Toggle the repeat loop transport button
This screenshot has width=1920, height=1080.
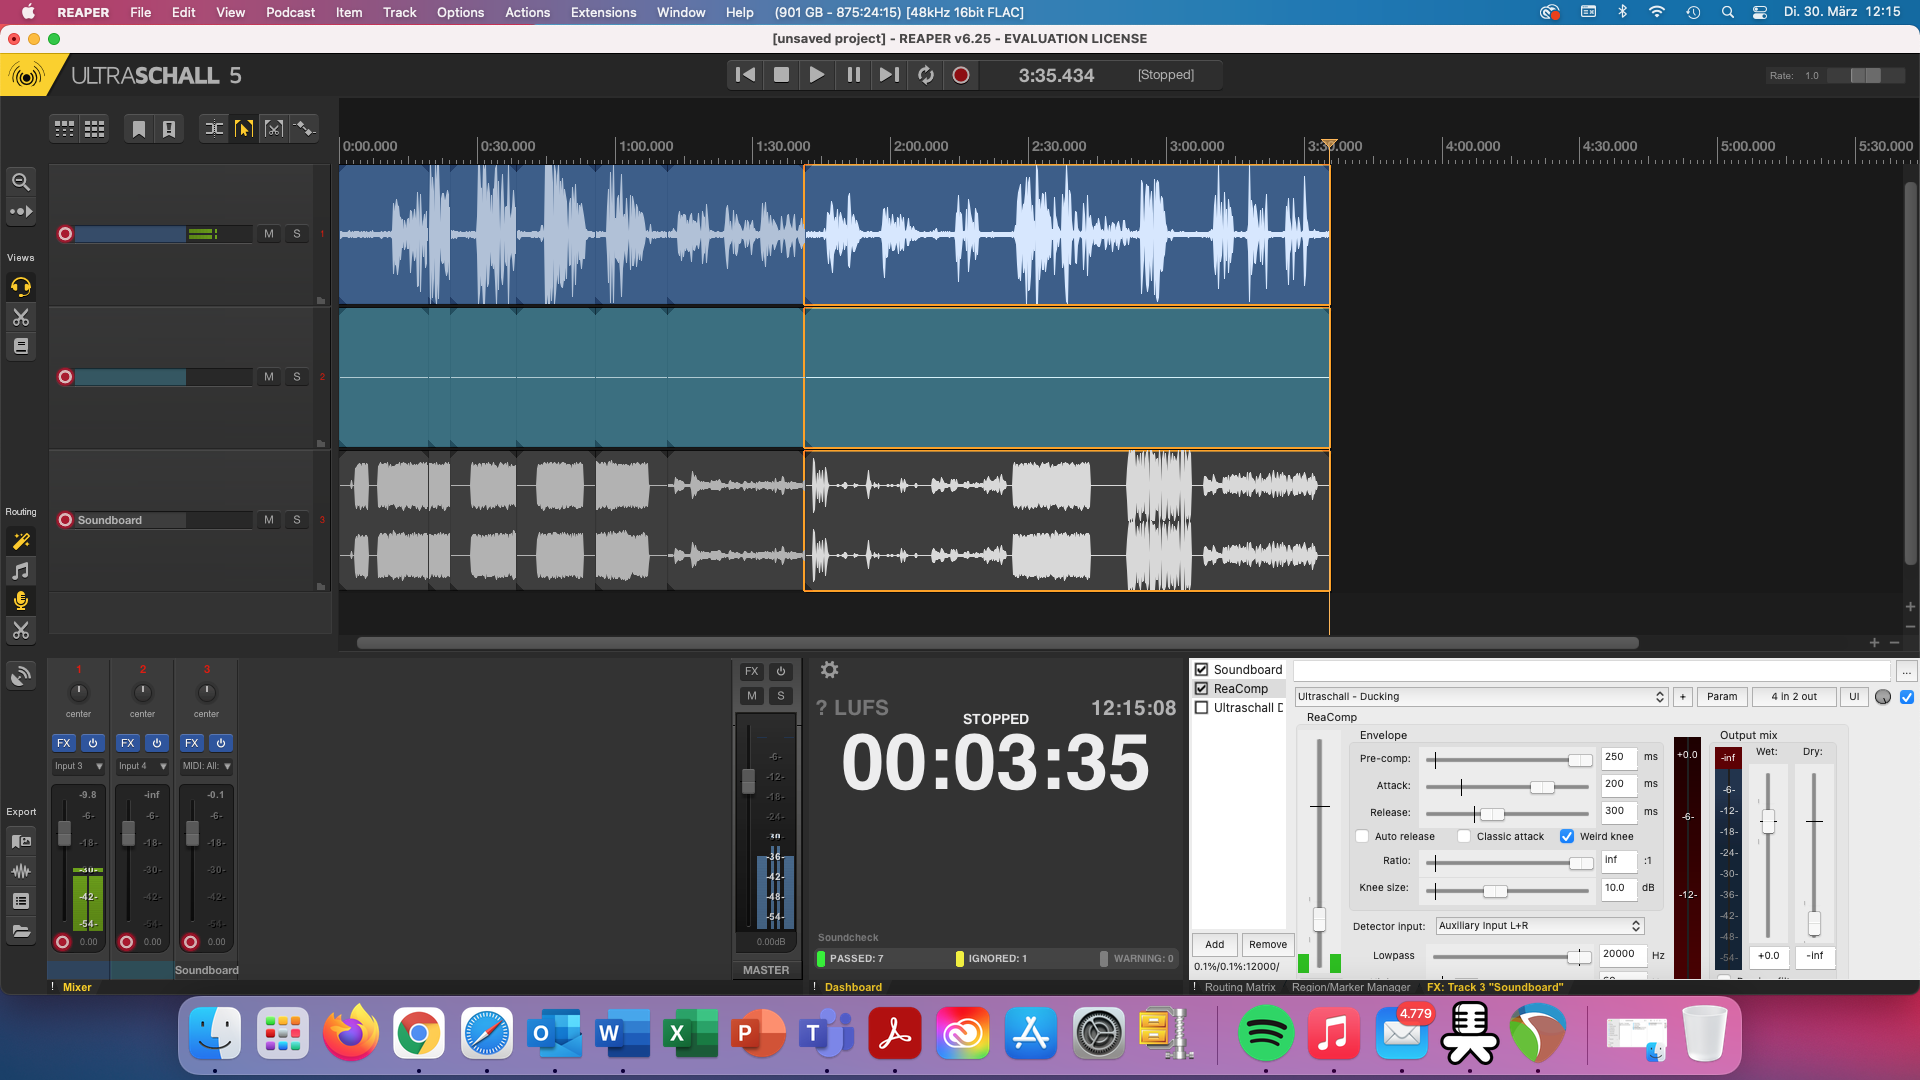click(x=926, y=75)
